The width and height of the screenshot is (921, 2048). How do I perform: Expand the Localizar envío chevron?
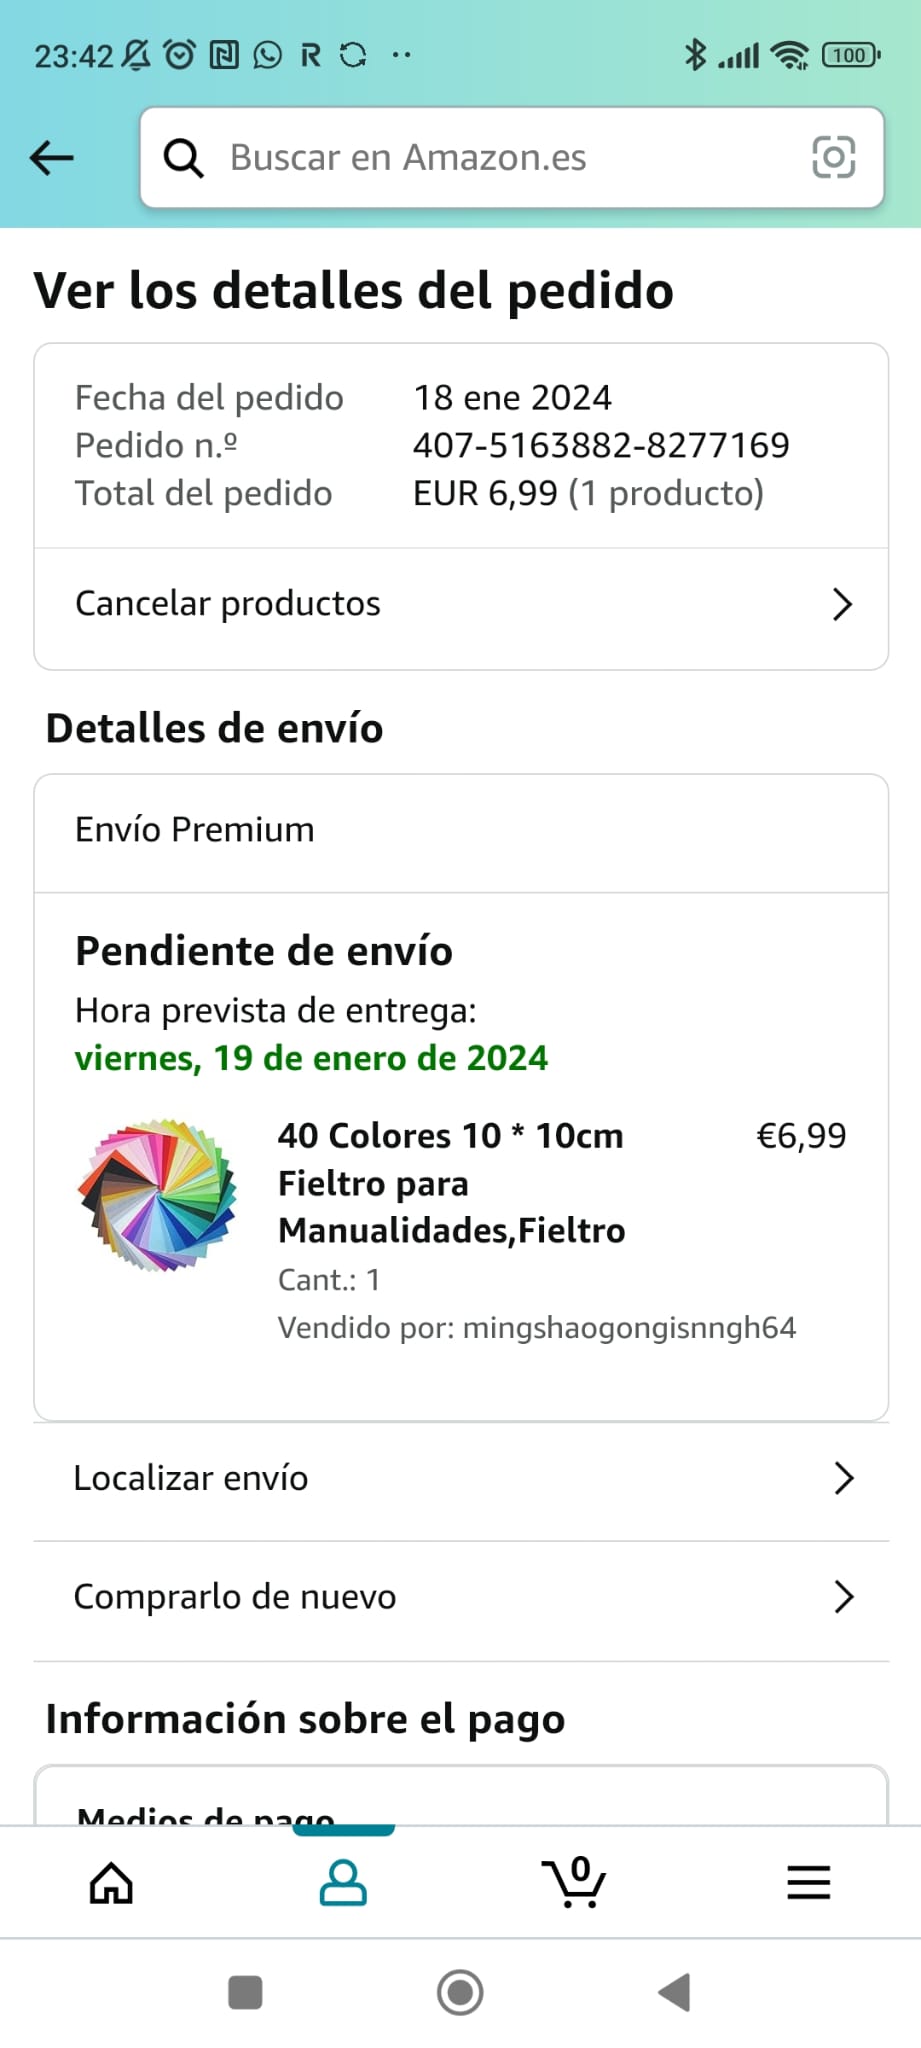843,1478
